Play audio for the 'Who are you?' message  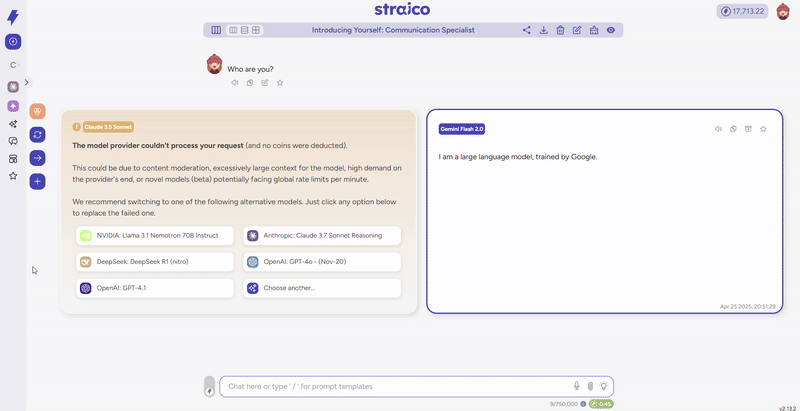click(235, 83)
